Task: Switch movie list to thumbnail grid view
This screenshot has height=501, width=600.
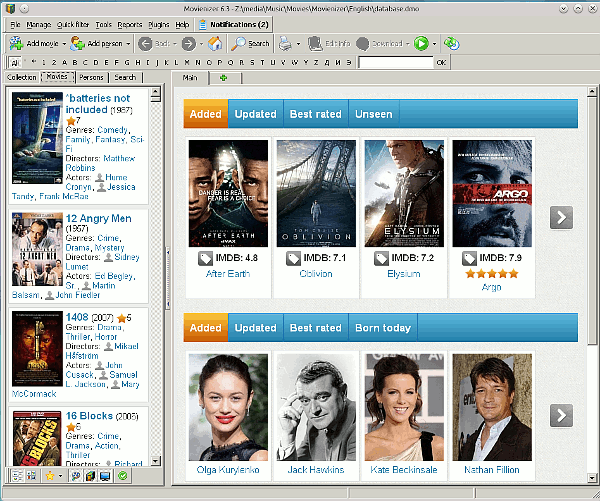Action: [31, 476]
